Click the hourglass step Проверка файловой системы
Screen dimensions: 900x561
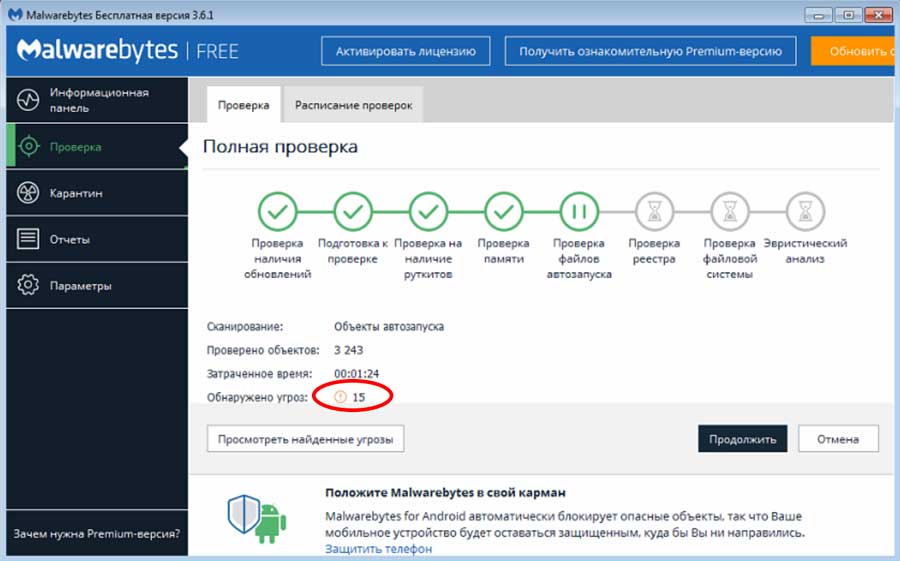(x=730, y=212)
